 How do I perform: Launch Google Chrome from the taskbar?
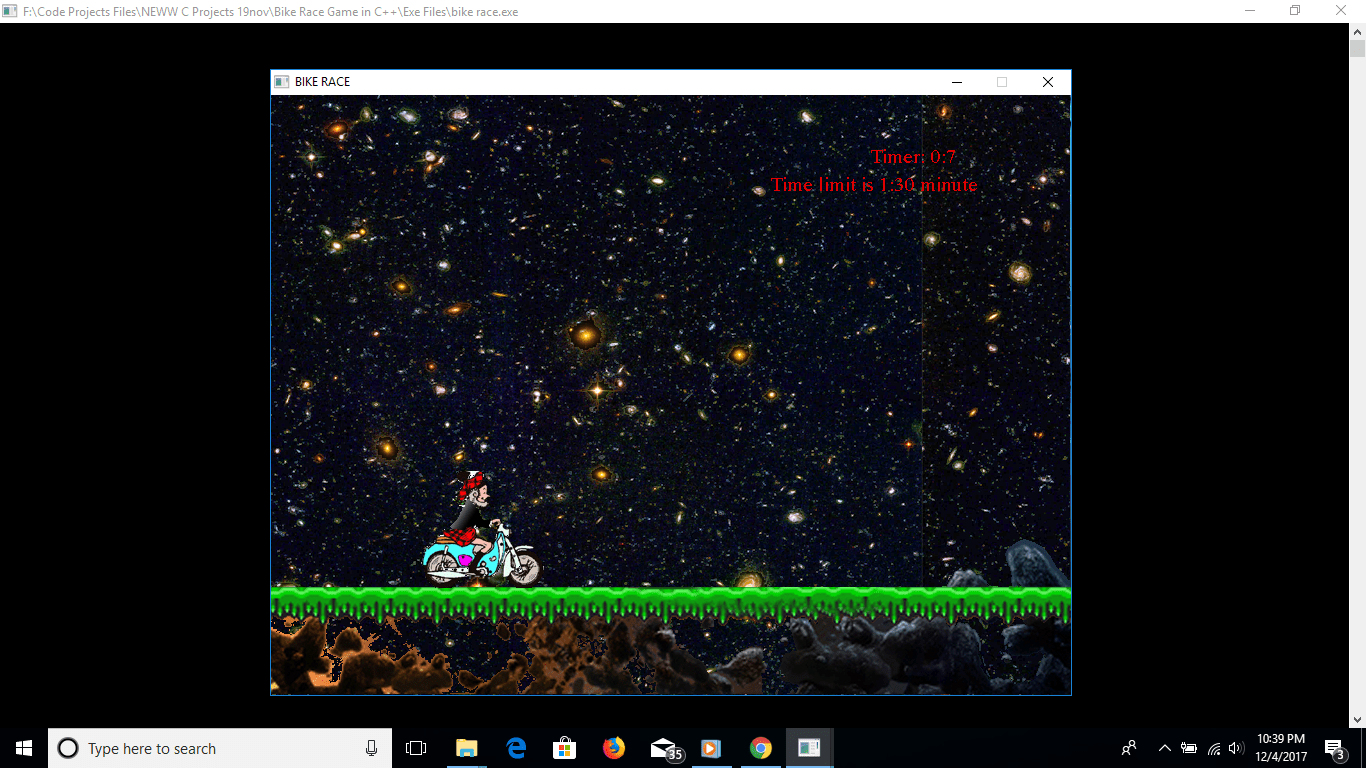tap(761, 748)
